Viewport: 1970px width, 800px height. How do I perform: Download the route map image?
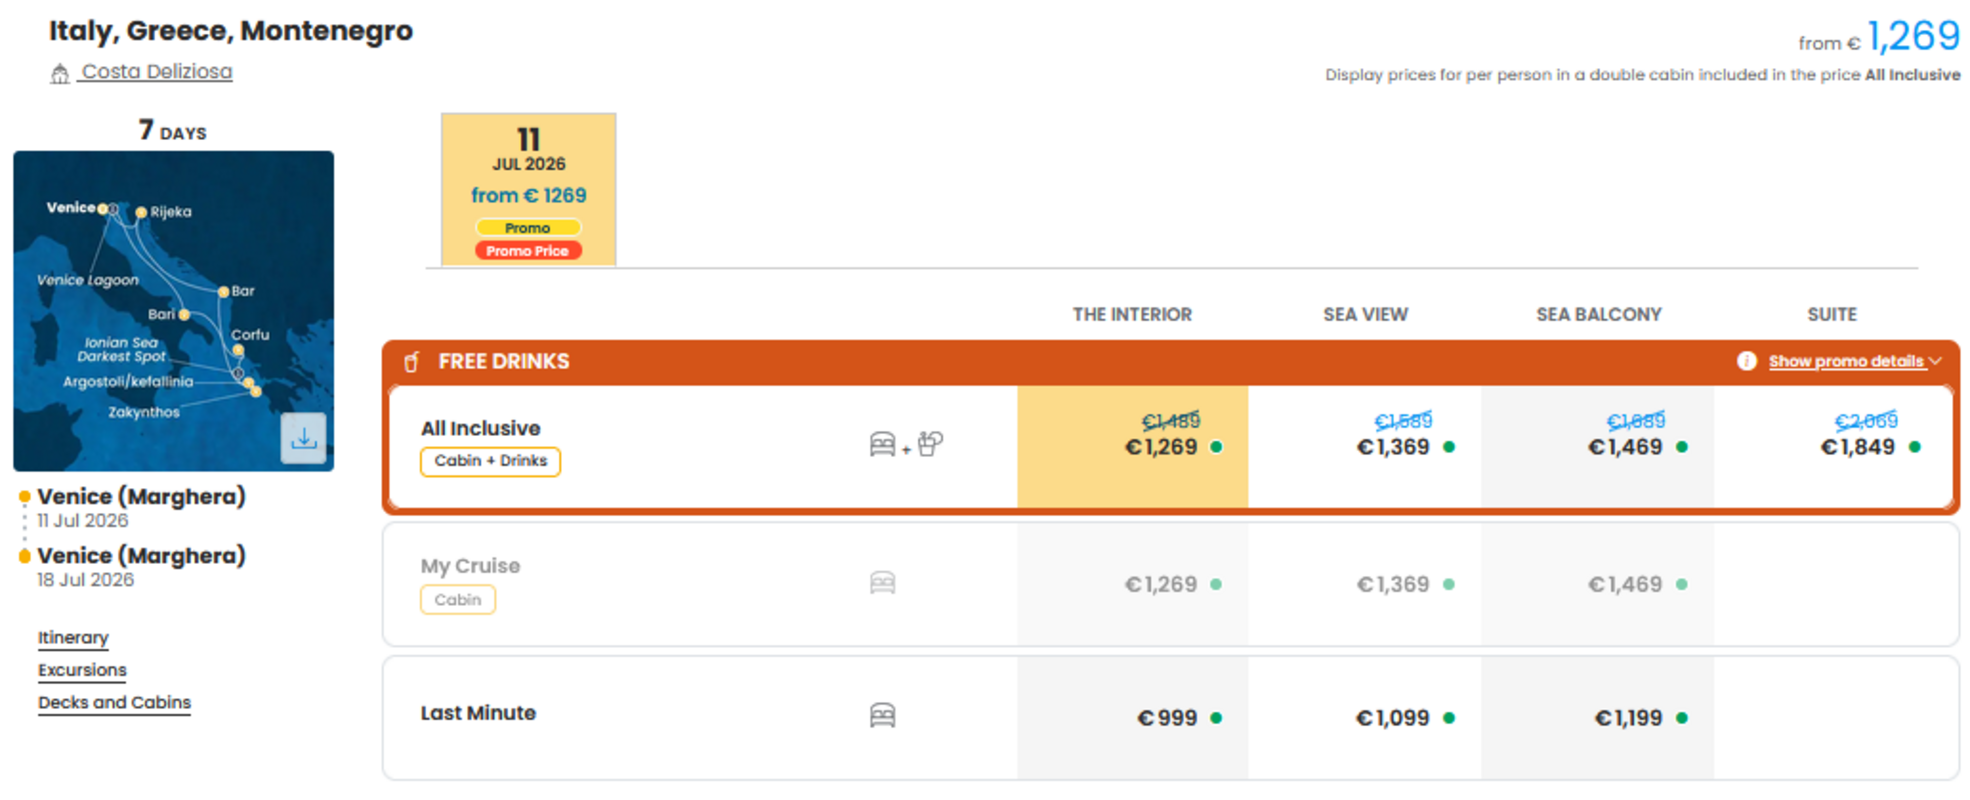[303, 438]
